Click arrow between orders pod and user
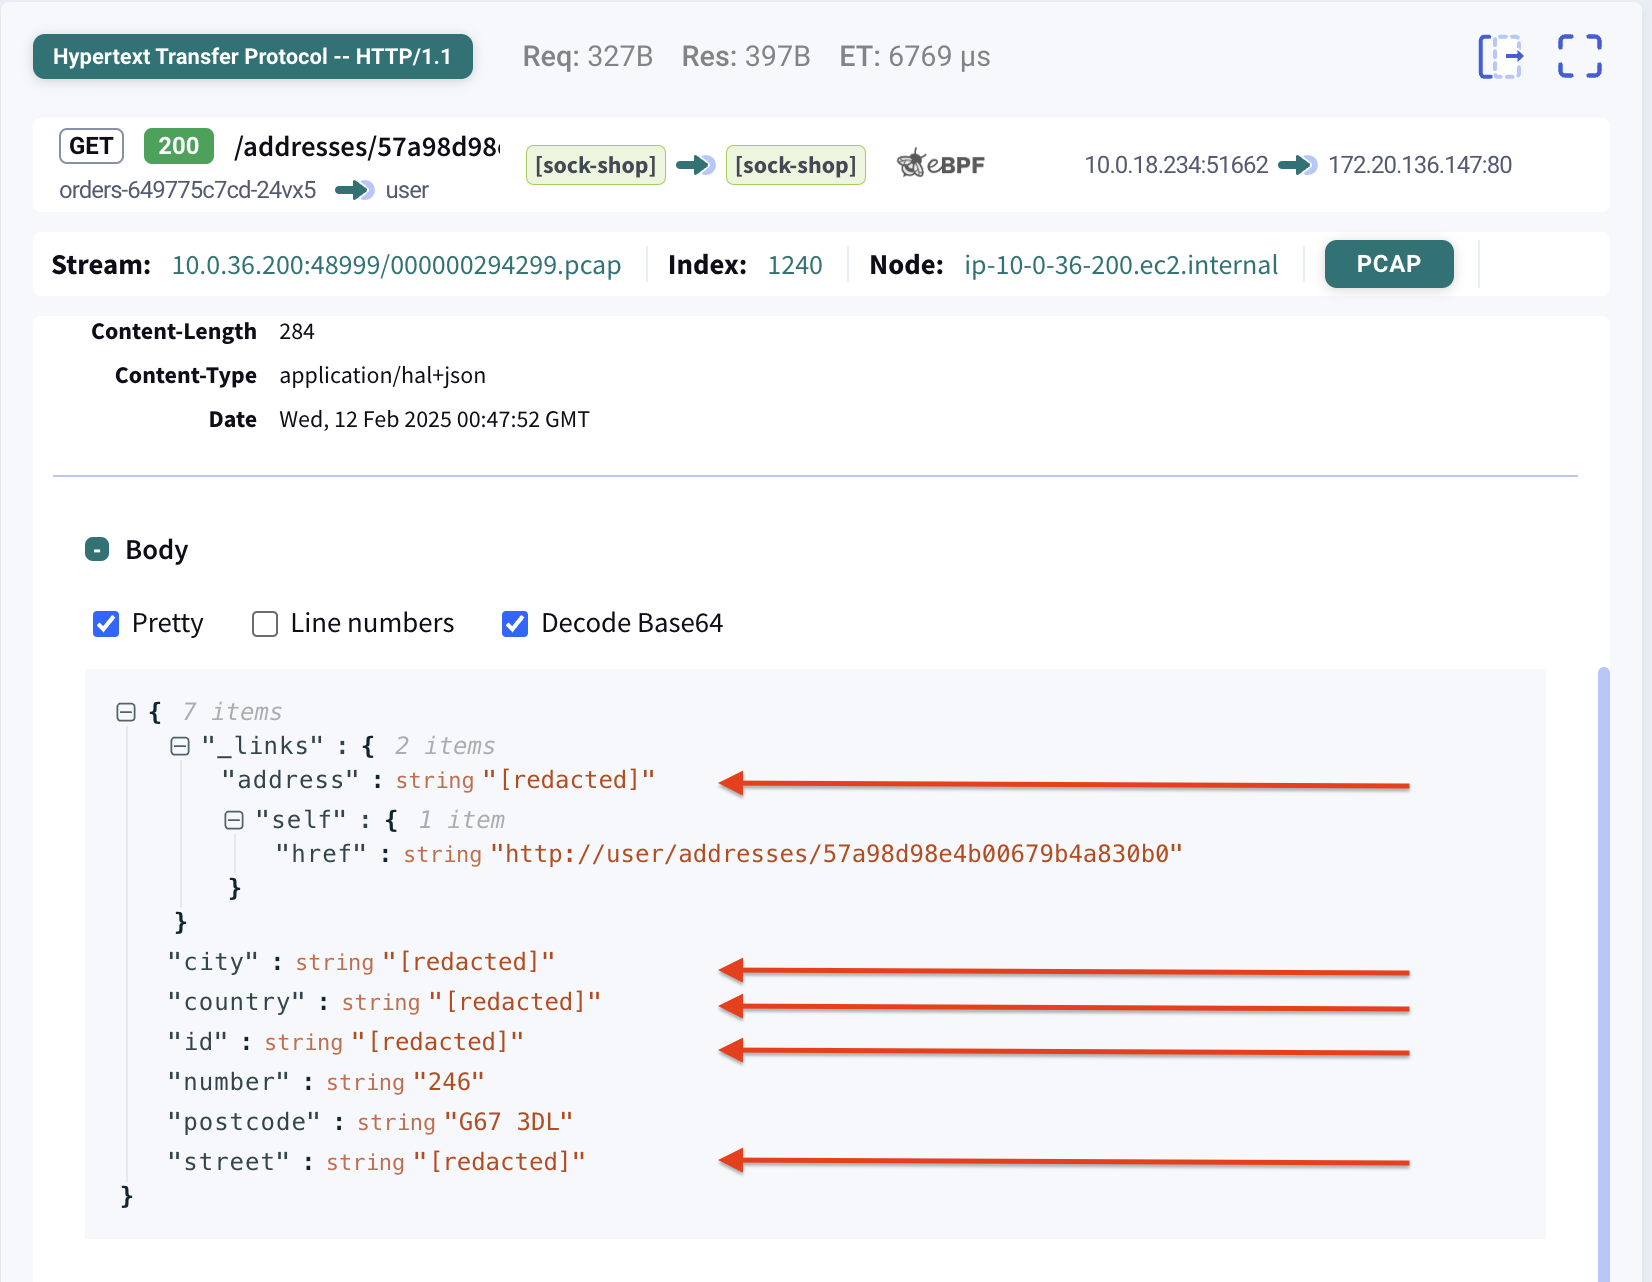This screenshot has height=1282, width=1652. tap(354, 190)
